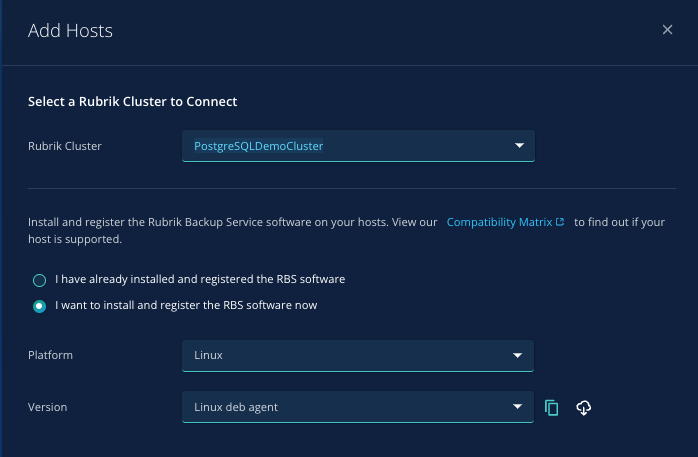Download the RBS agent via cloud icon
The height and width of the screenshot is (457, 698).
(x=584, y=408)
